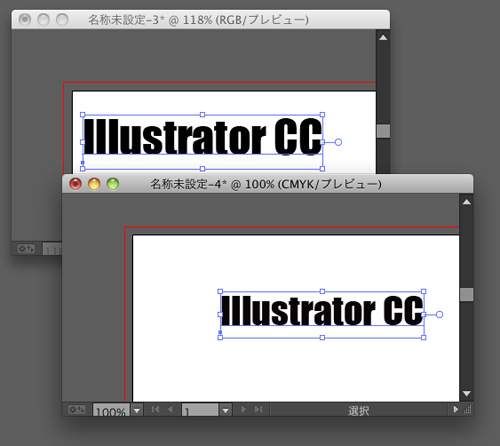Open the zoom level dropdown next to 100%
The width and height of the screenshot is (500, 446).
tap(137, 410)
